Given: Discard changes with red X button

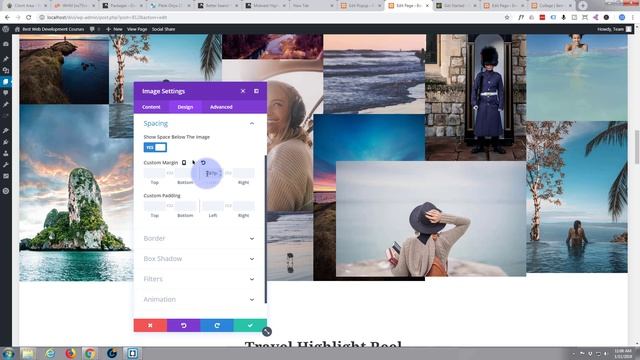Looking at the screenshot, I should (150, 325).
